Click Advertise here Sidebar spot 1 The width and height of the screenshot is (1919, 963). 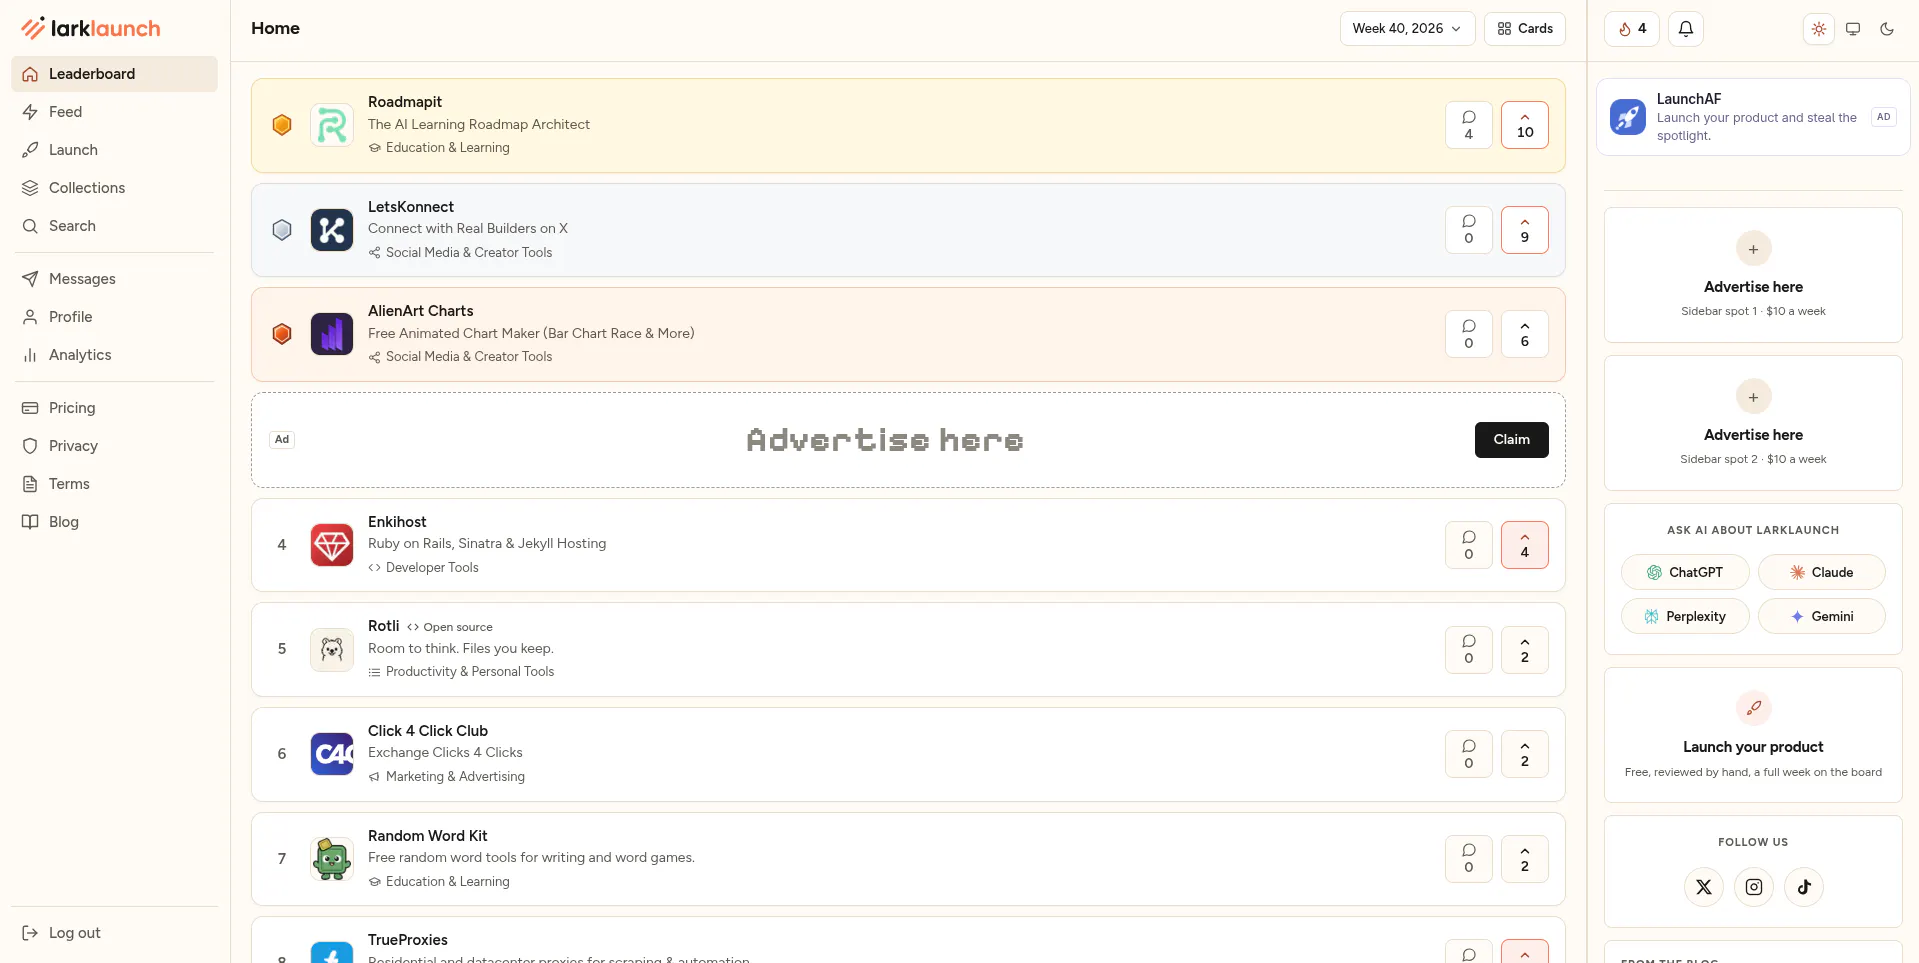(1753, 275)
